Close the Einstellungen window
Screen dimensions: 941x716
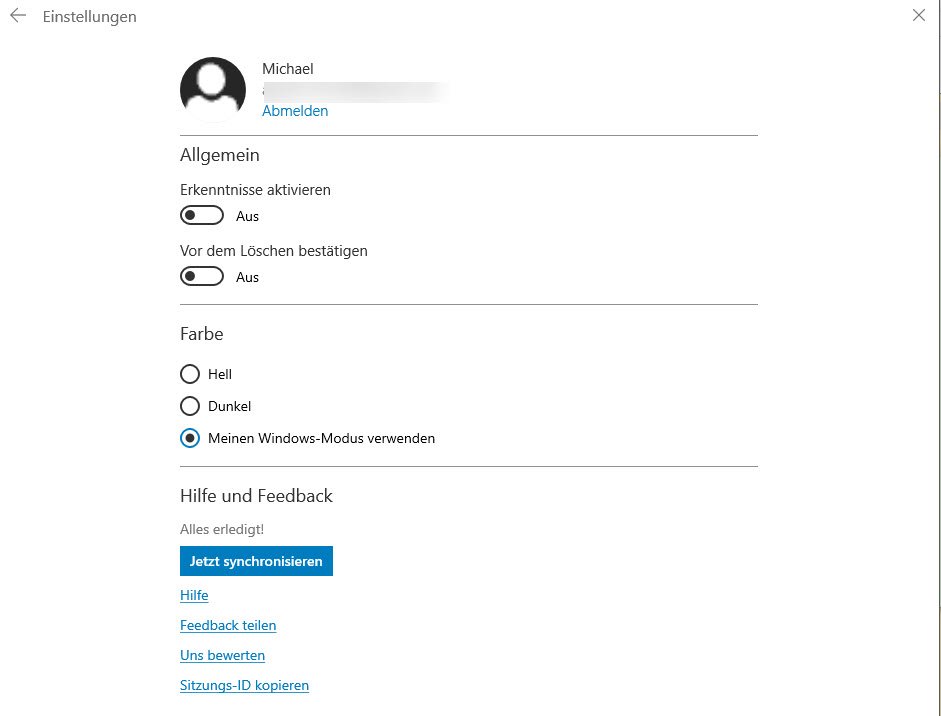(x=919, y=15)
